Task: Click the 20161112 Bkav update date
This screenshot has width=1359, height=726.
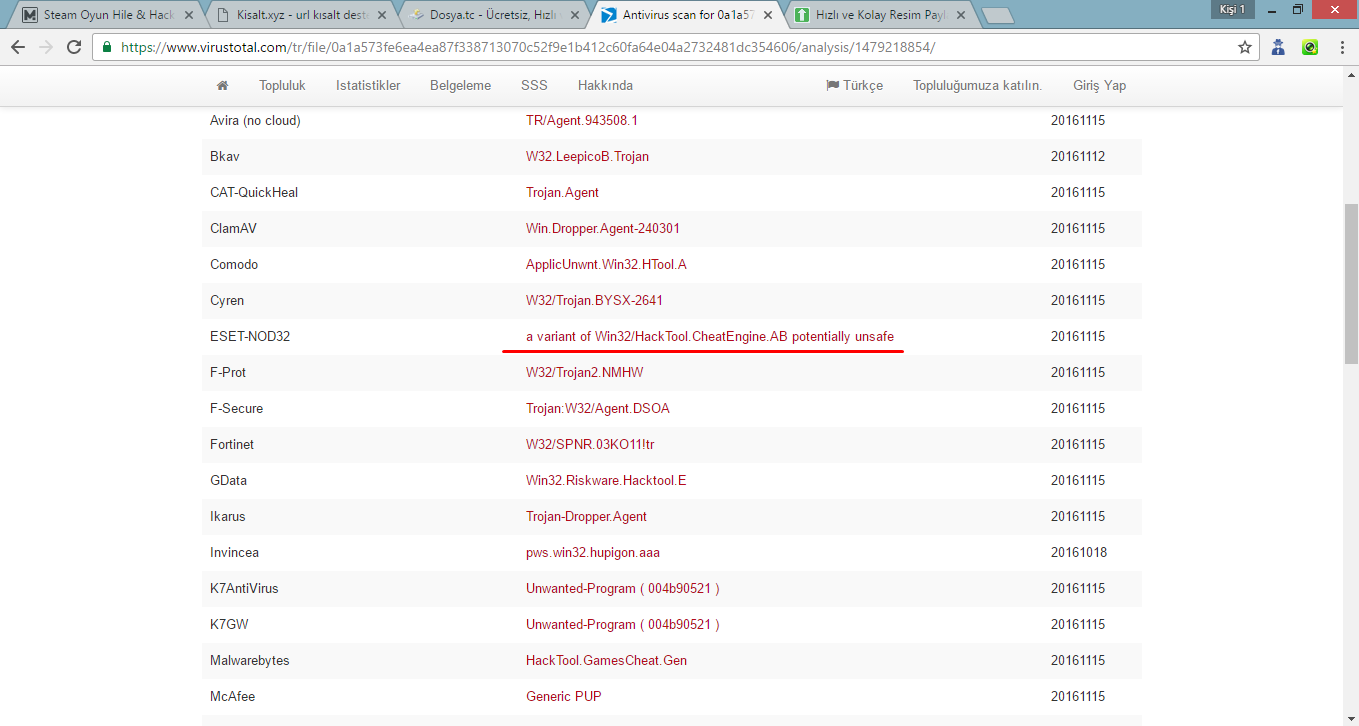Action: point(1078,156)
